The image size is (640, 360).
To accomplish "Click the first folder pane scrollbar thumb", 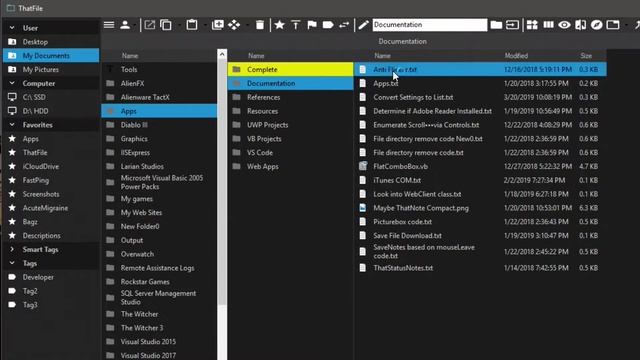I will pyautogui.click(x=222, y=182).
